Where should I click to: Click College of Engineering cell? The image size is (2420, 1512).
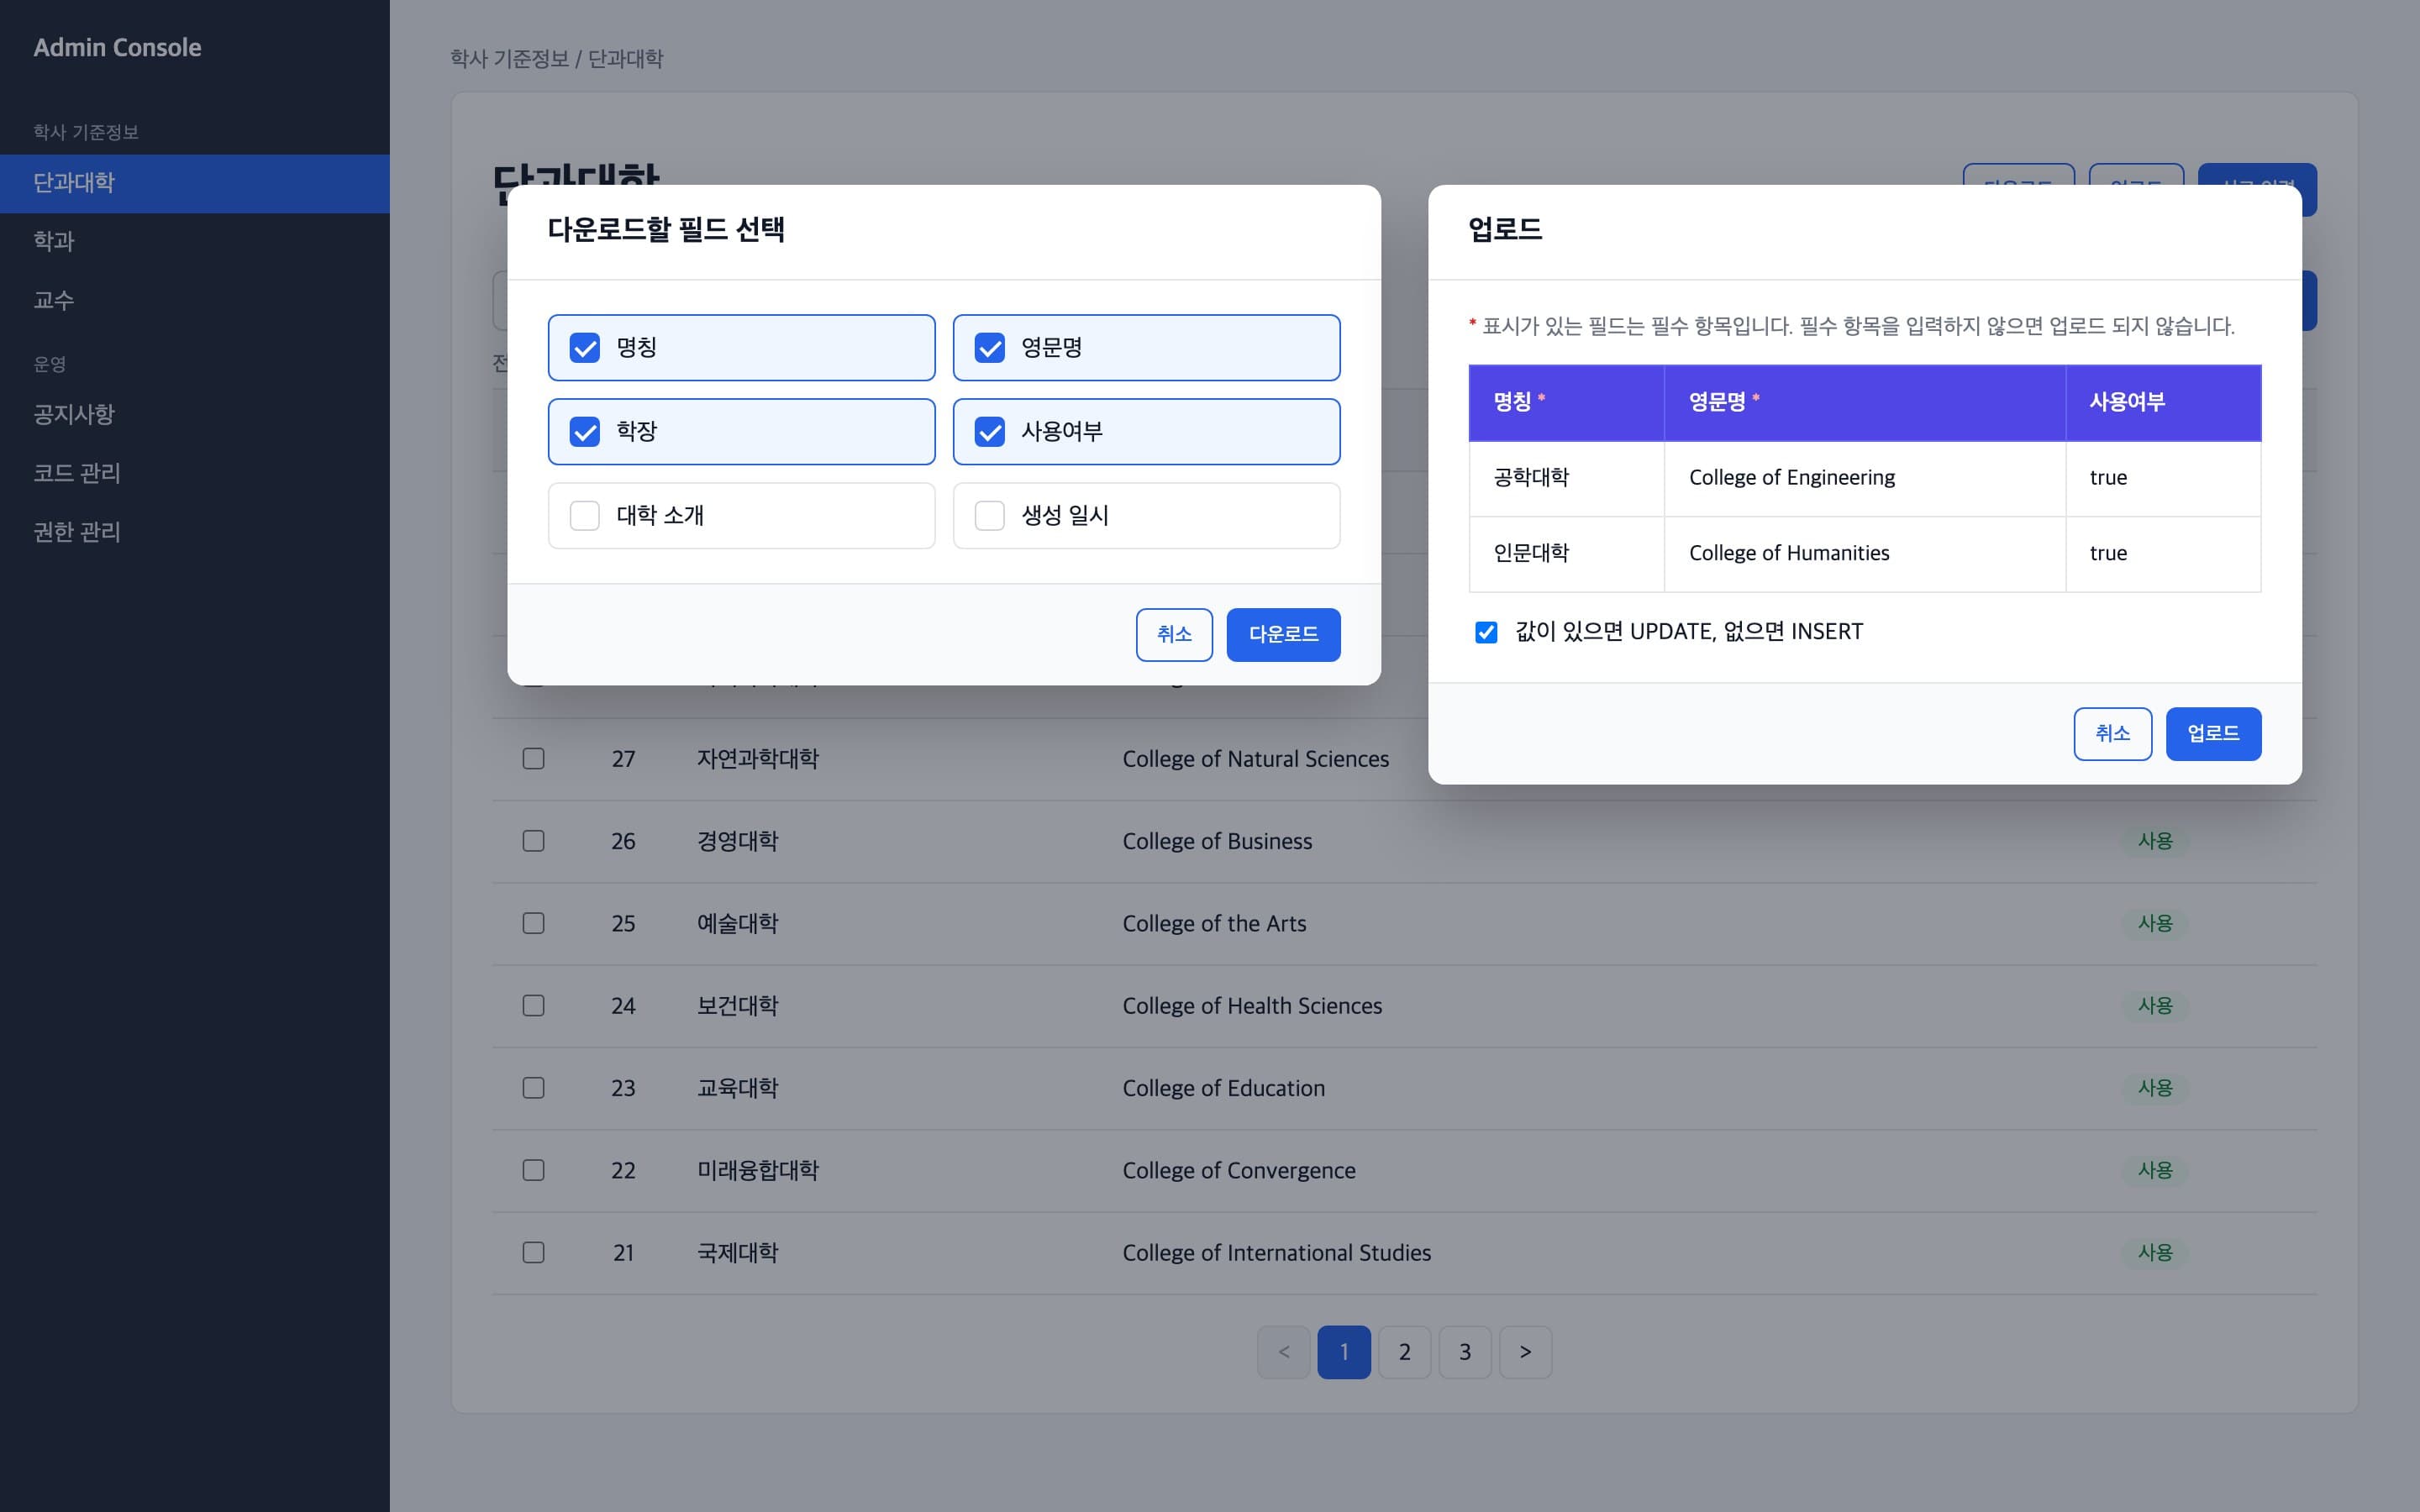pos(1865,478)
